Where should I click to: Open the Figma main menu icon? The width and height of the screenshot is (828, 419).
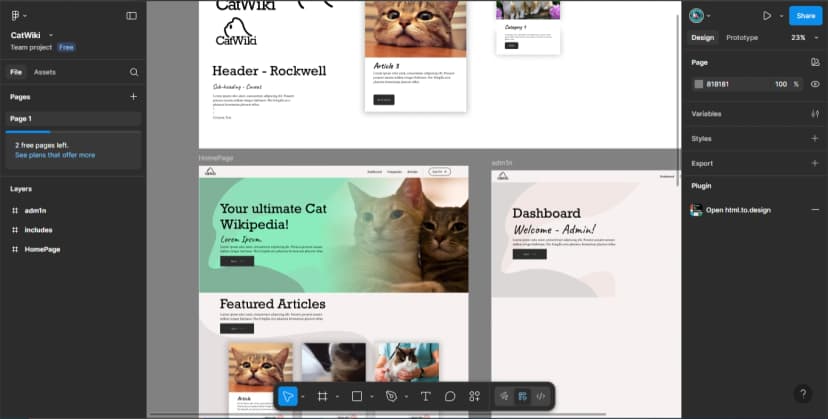15,16
